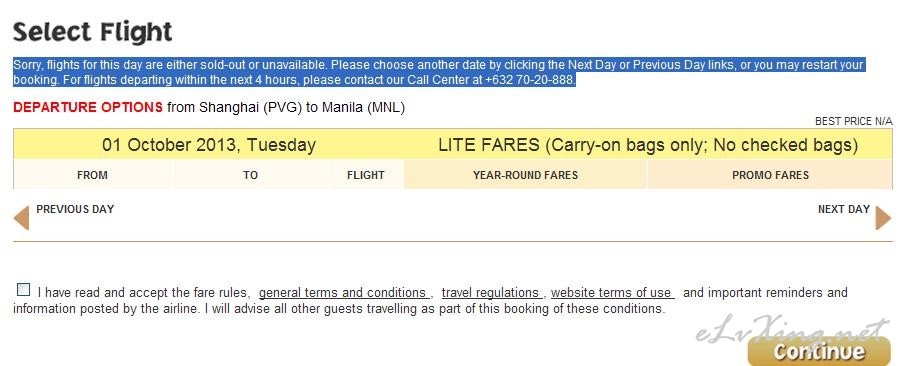This screenshot has height=366, width=900.
Task: Select the PREVIOUS DAY text link
Action: [x=75, y=209]
